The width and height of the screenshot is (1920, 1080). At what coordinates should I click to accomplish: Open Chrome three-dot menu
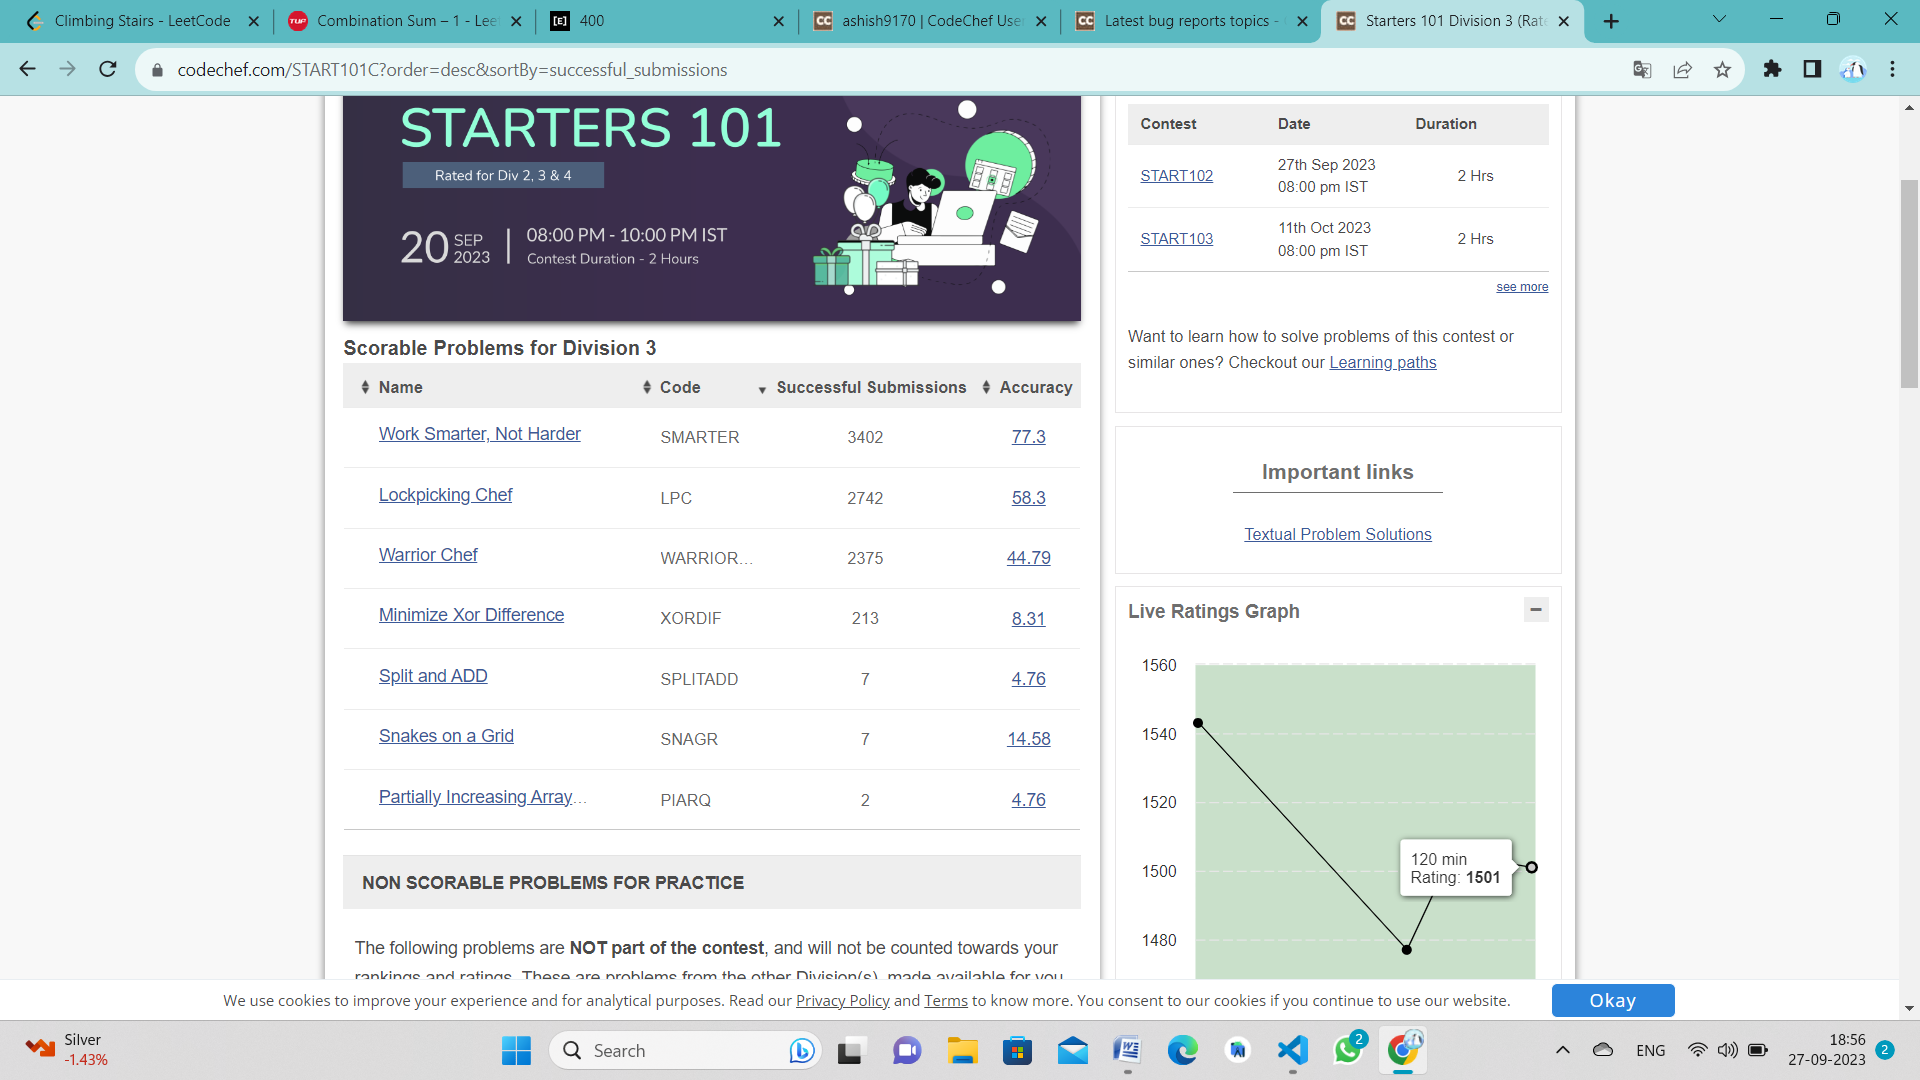click(1892, 69)
